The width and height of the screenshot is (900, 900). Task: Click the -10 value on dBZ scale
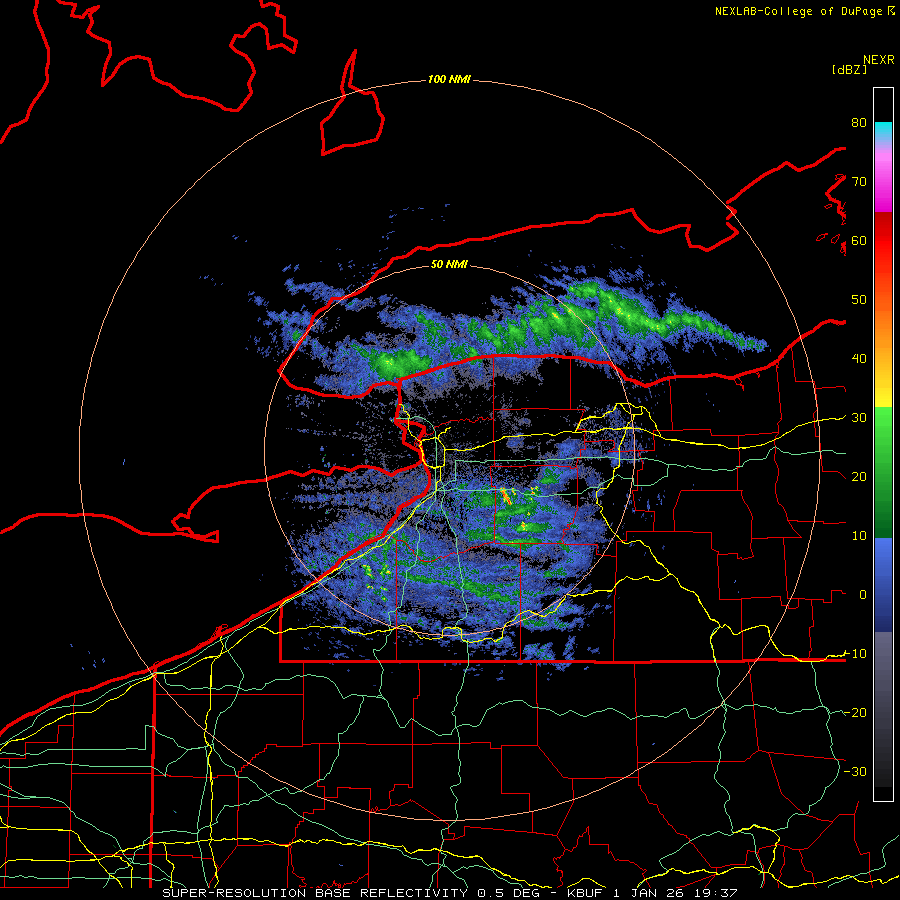(x=855, y=654)
